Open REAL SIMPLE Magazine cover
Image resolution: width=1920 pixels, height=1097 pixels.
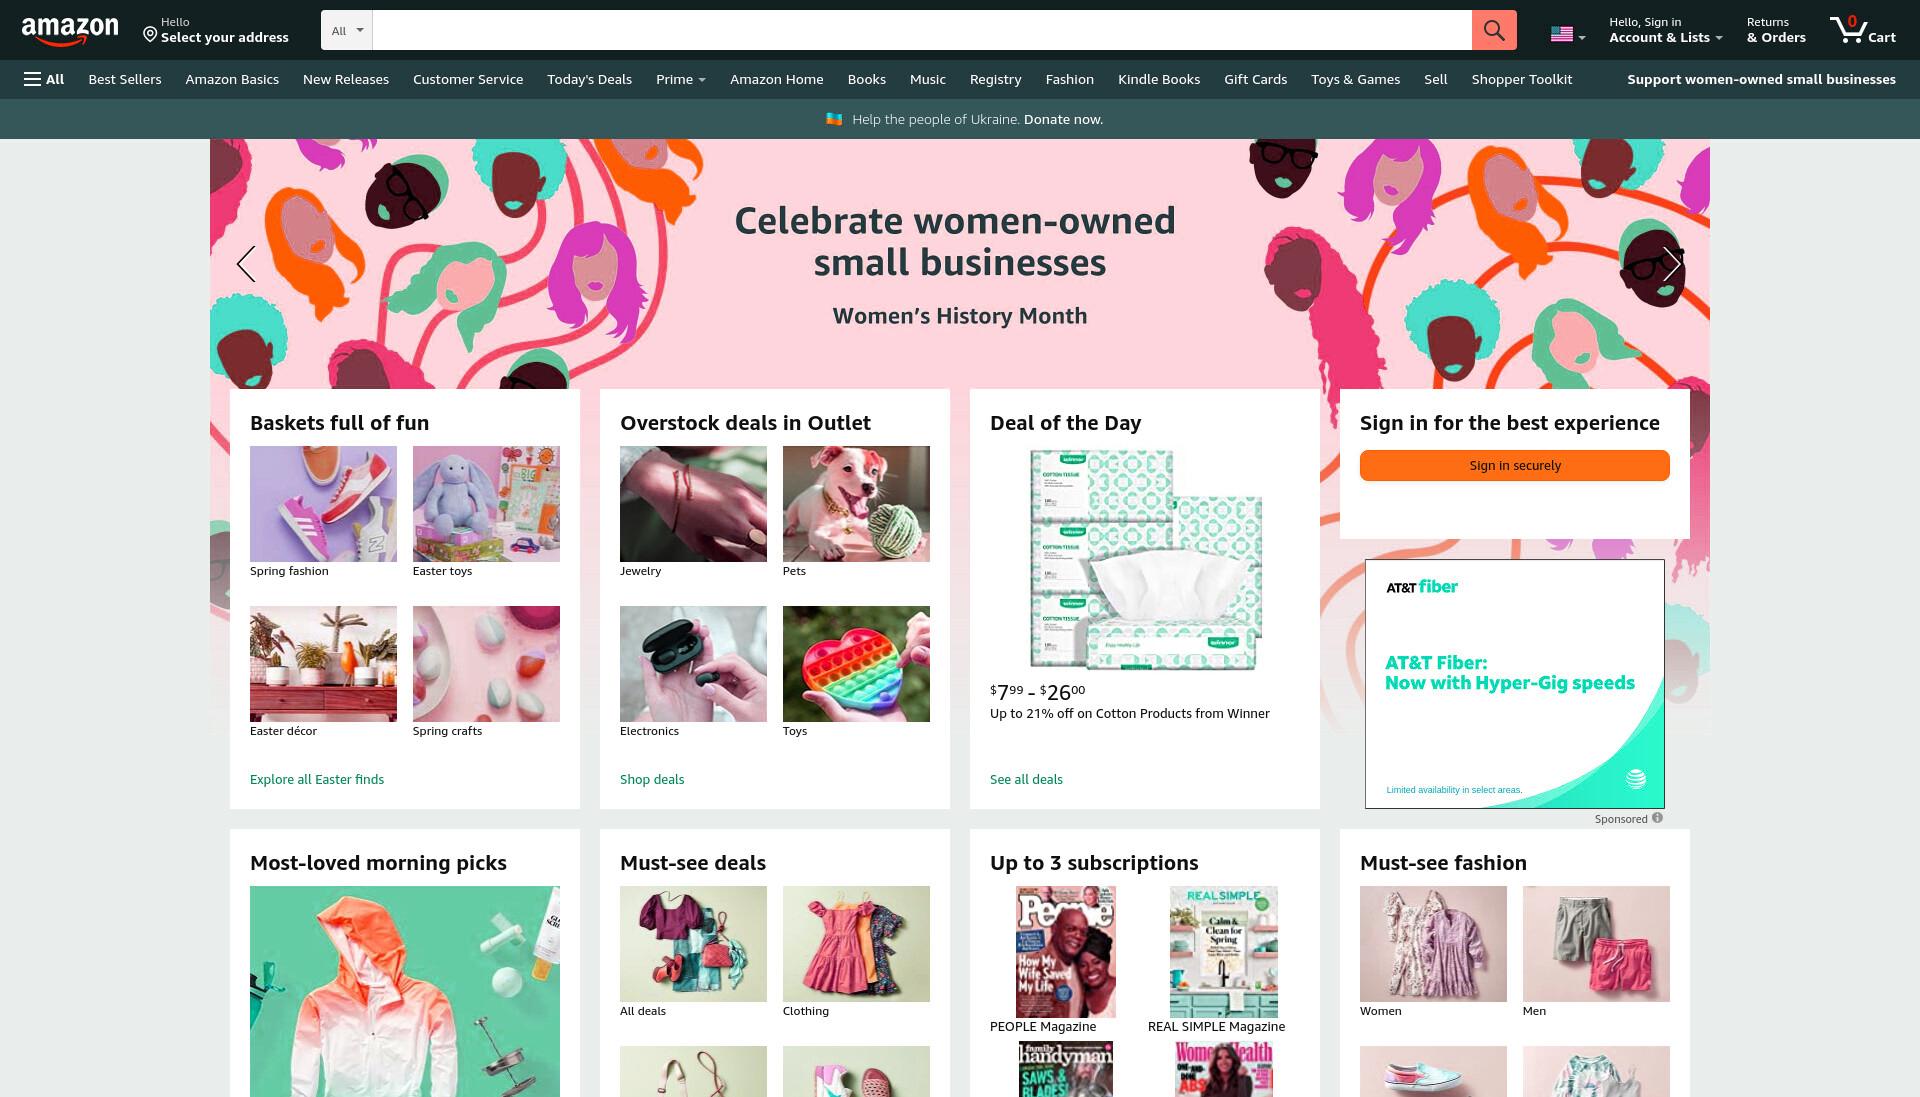click(1224, 952)
